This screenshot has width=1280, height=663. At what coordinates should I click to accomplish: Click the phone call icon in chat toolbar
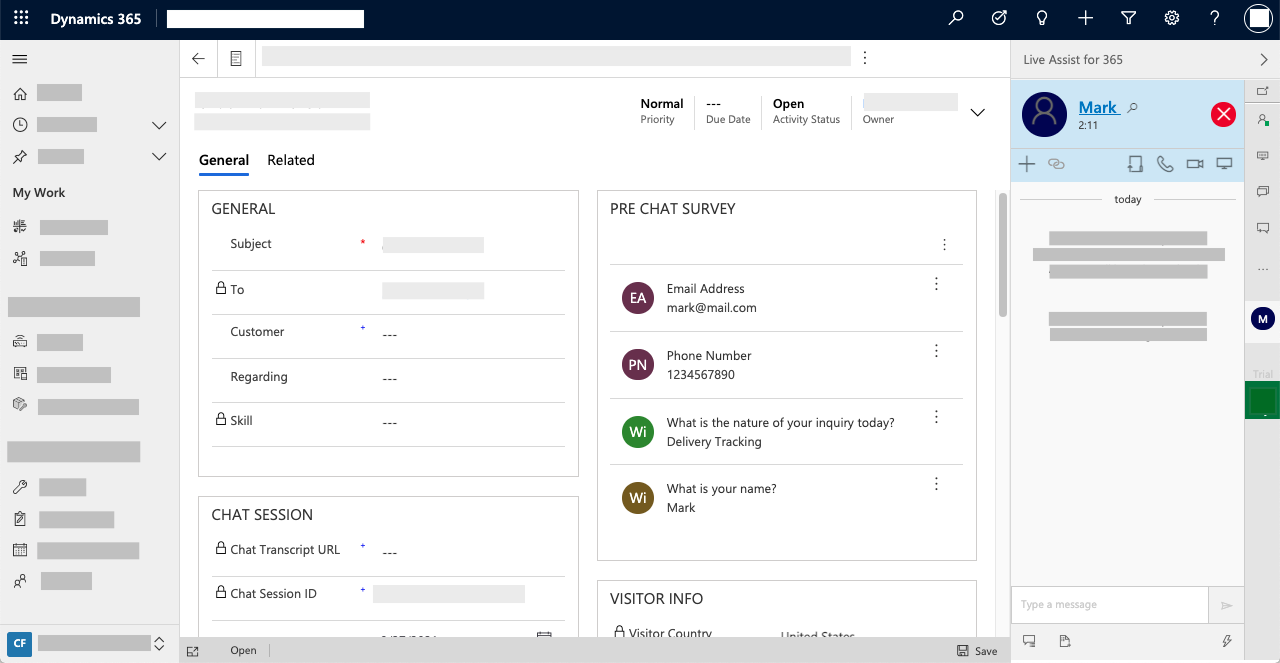1165,163
